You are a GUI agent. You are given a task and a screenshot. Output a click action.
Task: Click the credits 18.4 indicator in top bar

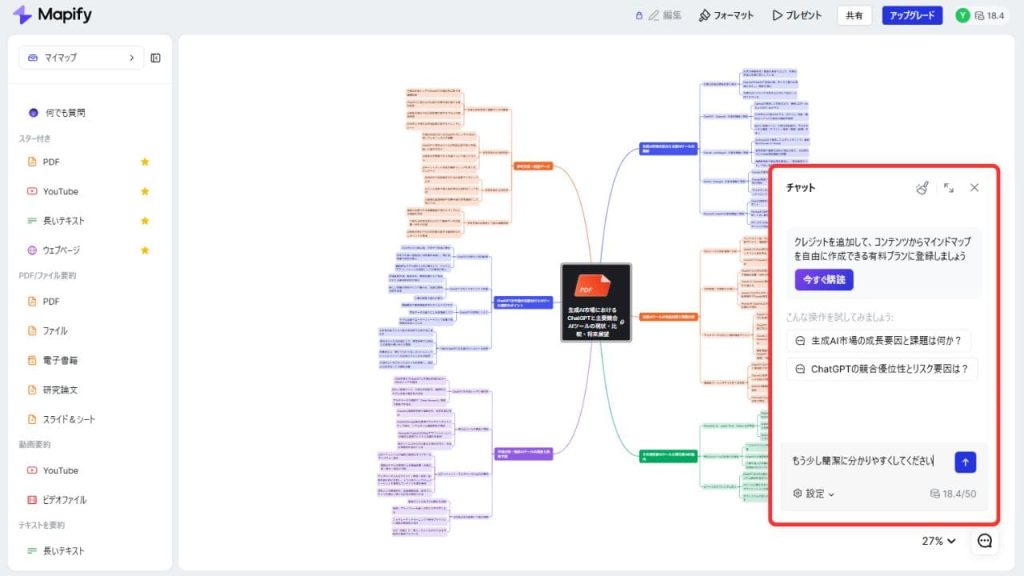(990, 16)
